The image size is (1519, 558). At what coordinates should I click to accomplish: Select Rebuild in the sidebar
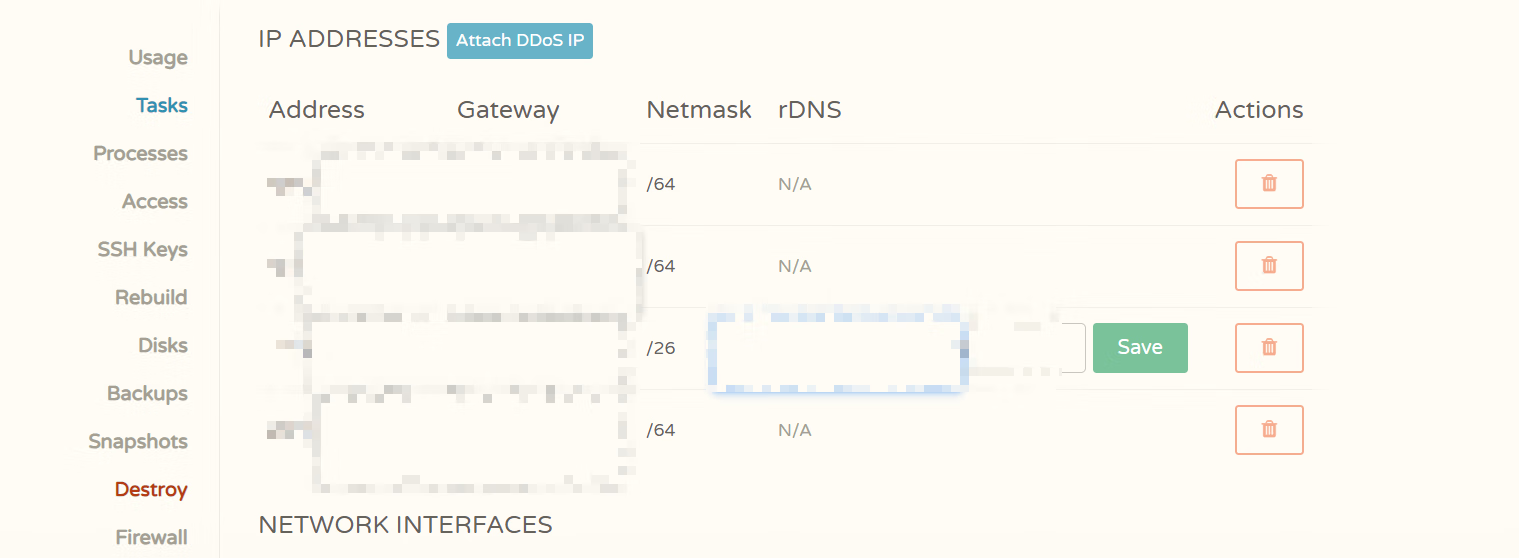pyautogui.click(x=151, y=298)
